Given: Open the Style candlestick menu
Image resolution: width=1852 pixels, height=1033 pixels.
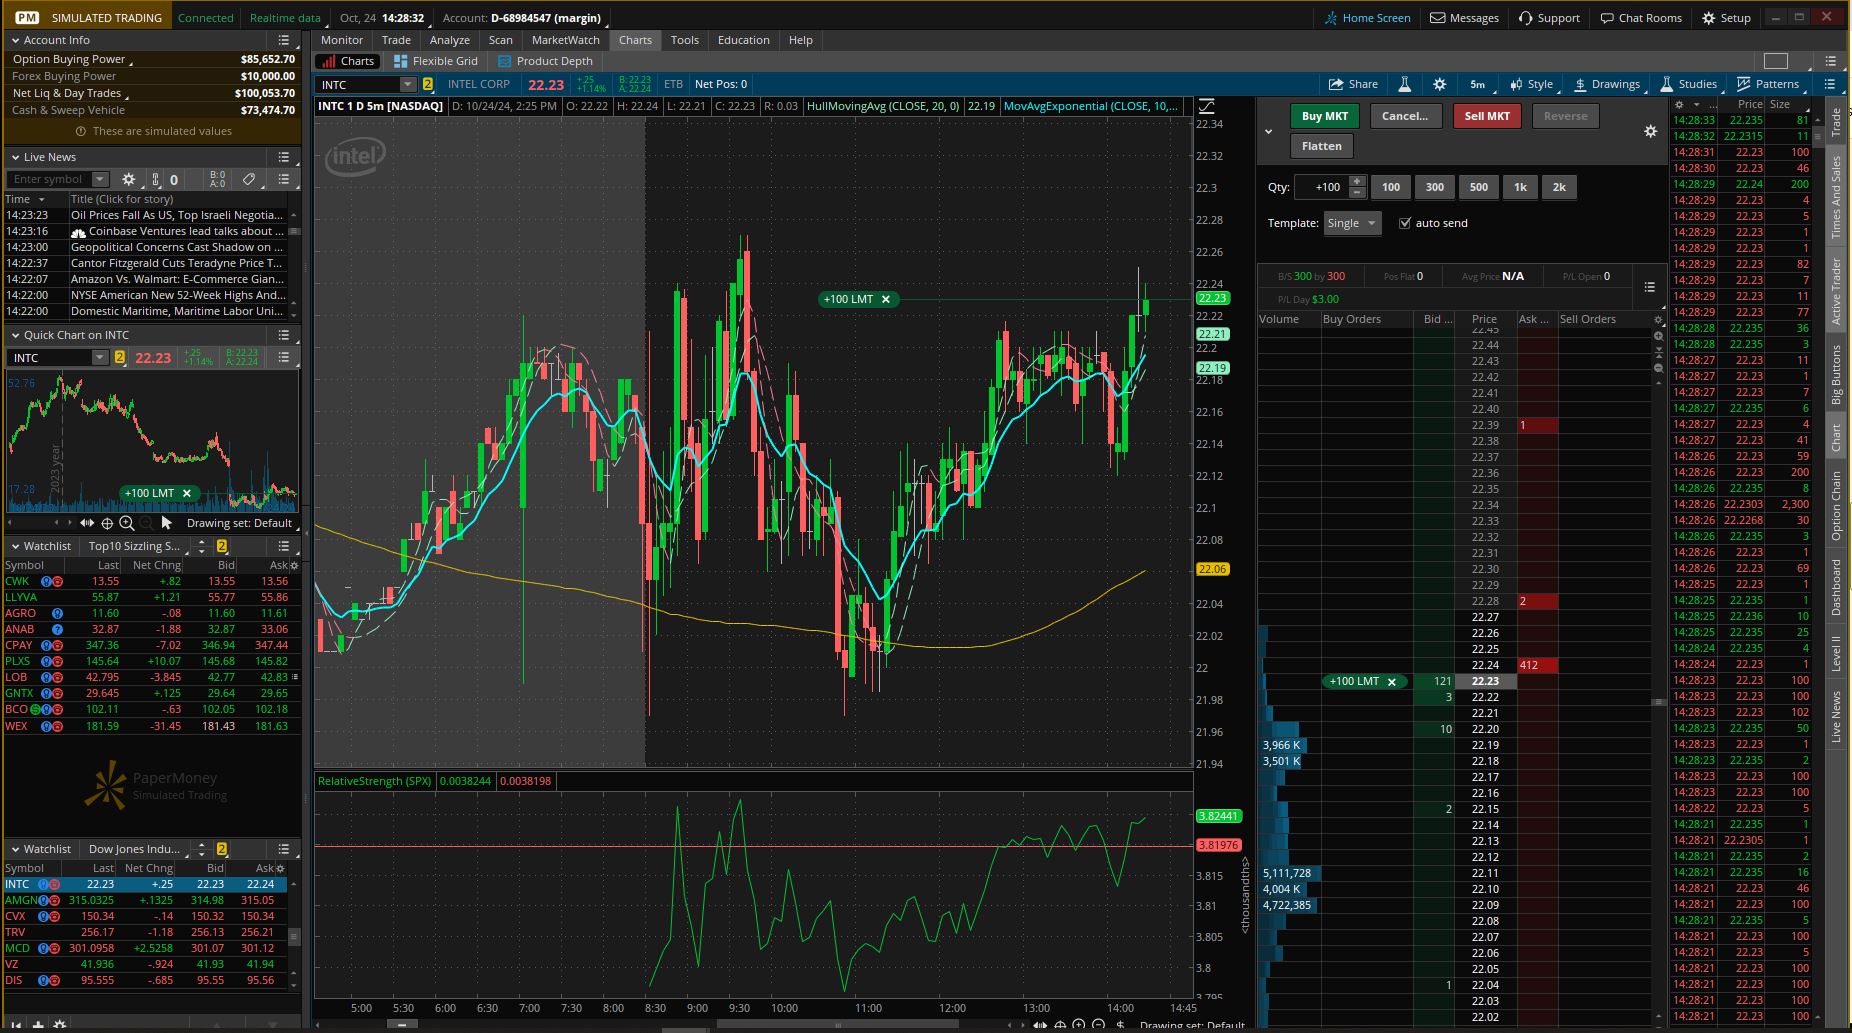Looking at the screenshot, I should click(1531, 84).
